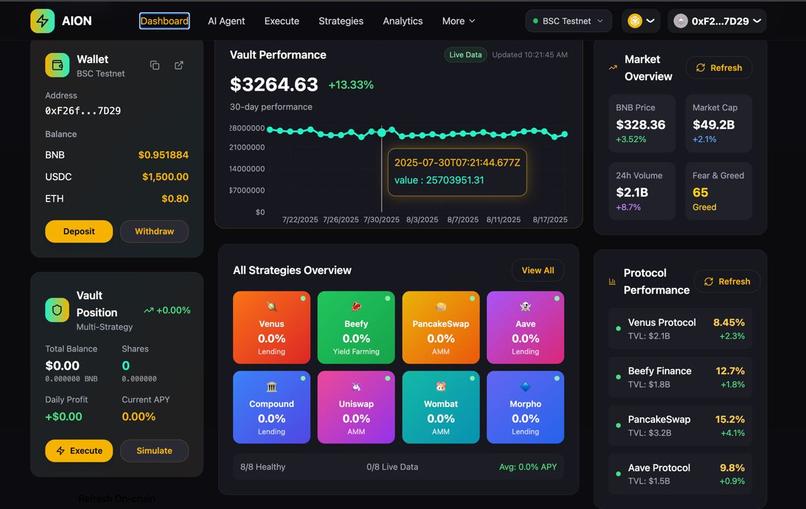Open the PancakeSwap AMM strategy card
The width and height of the screenshot is (806, 509).
pos(441,328)
